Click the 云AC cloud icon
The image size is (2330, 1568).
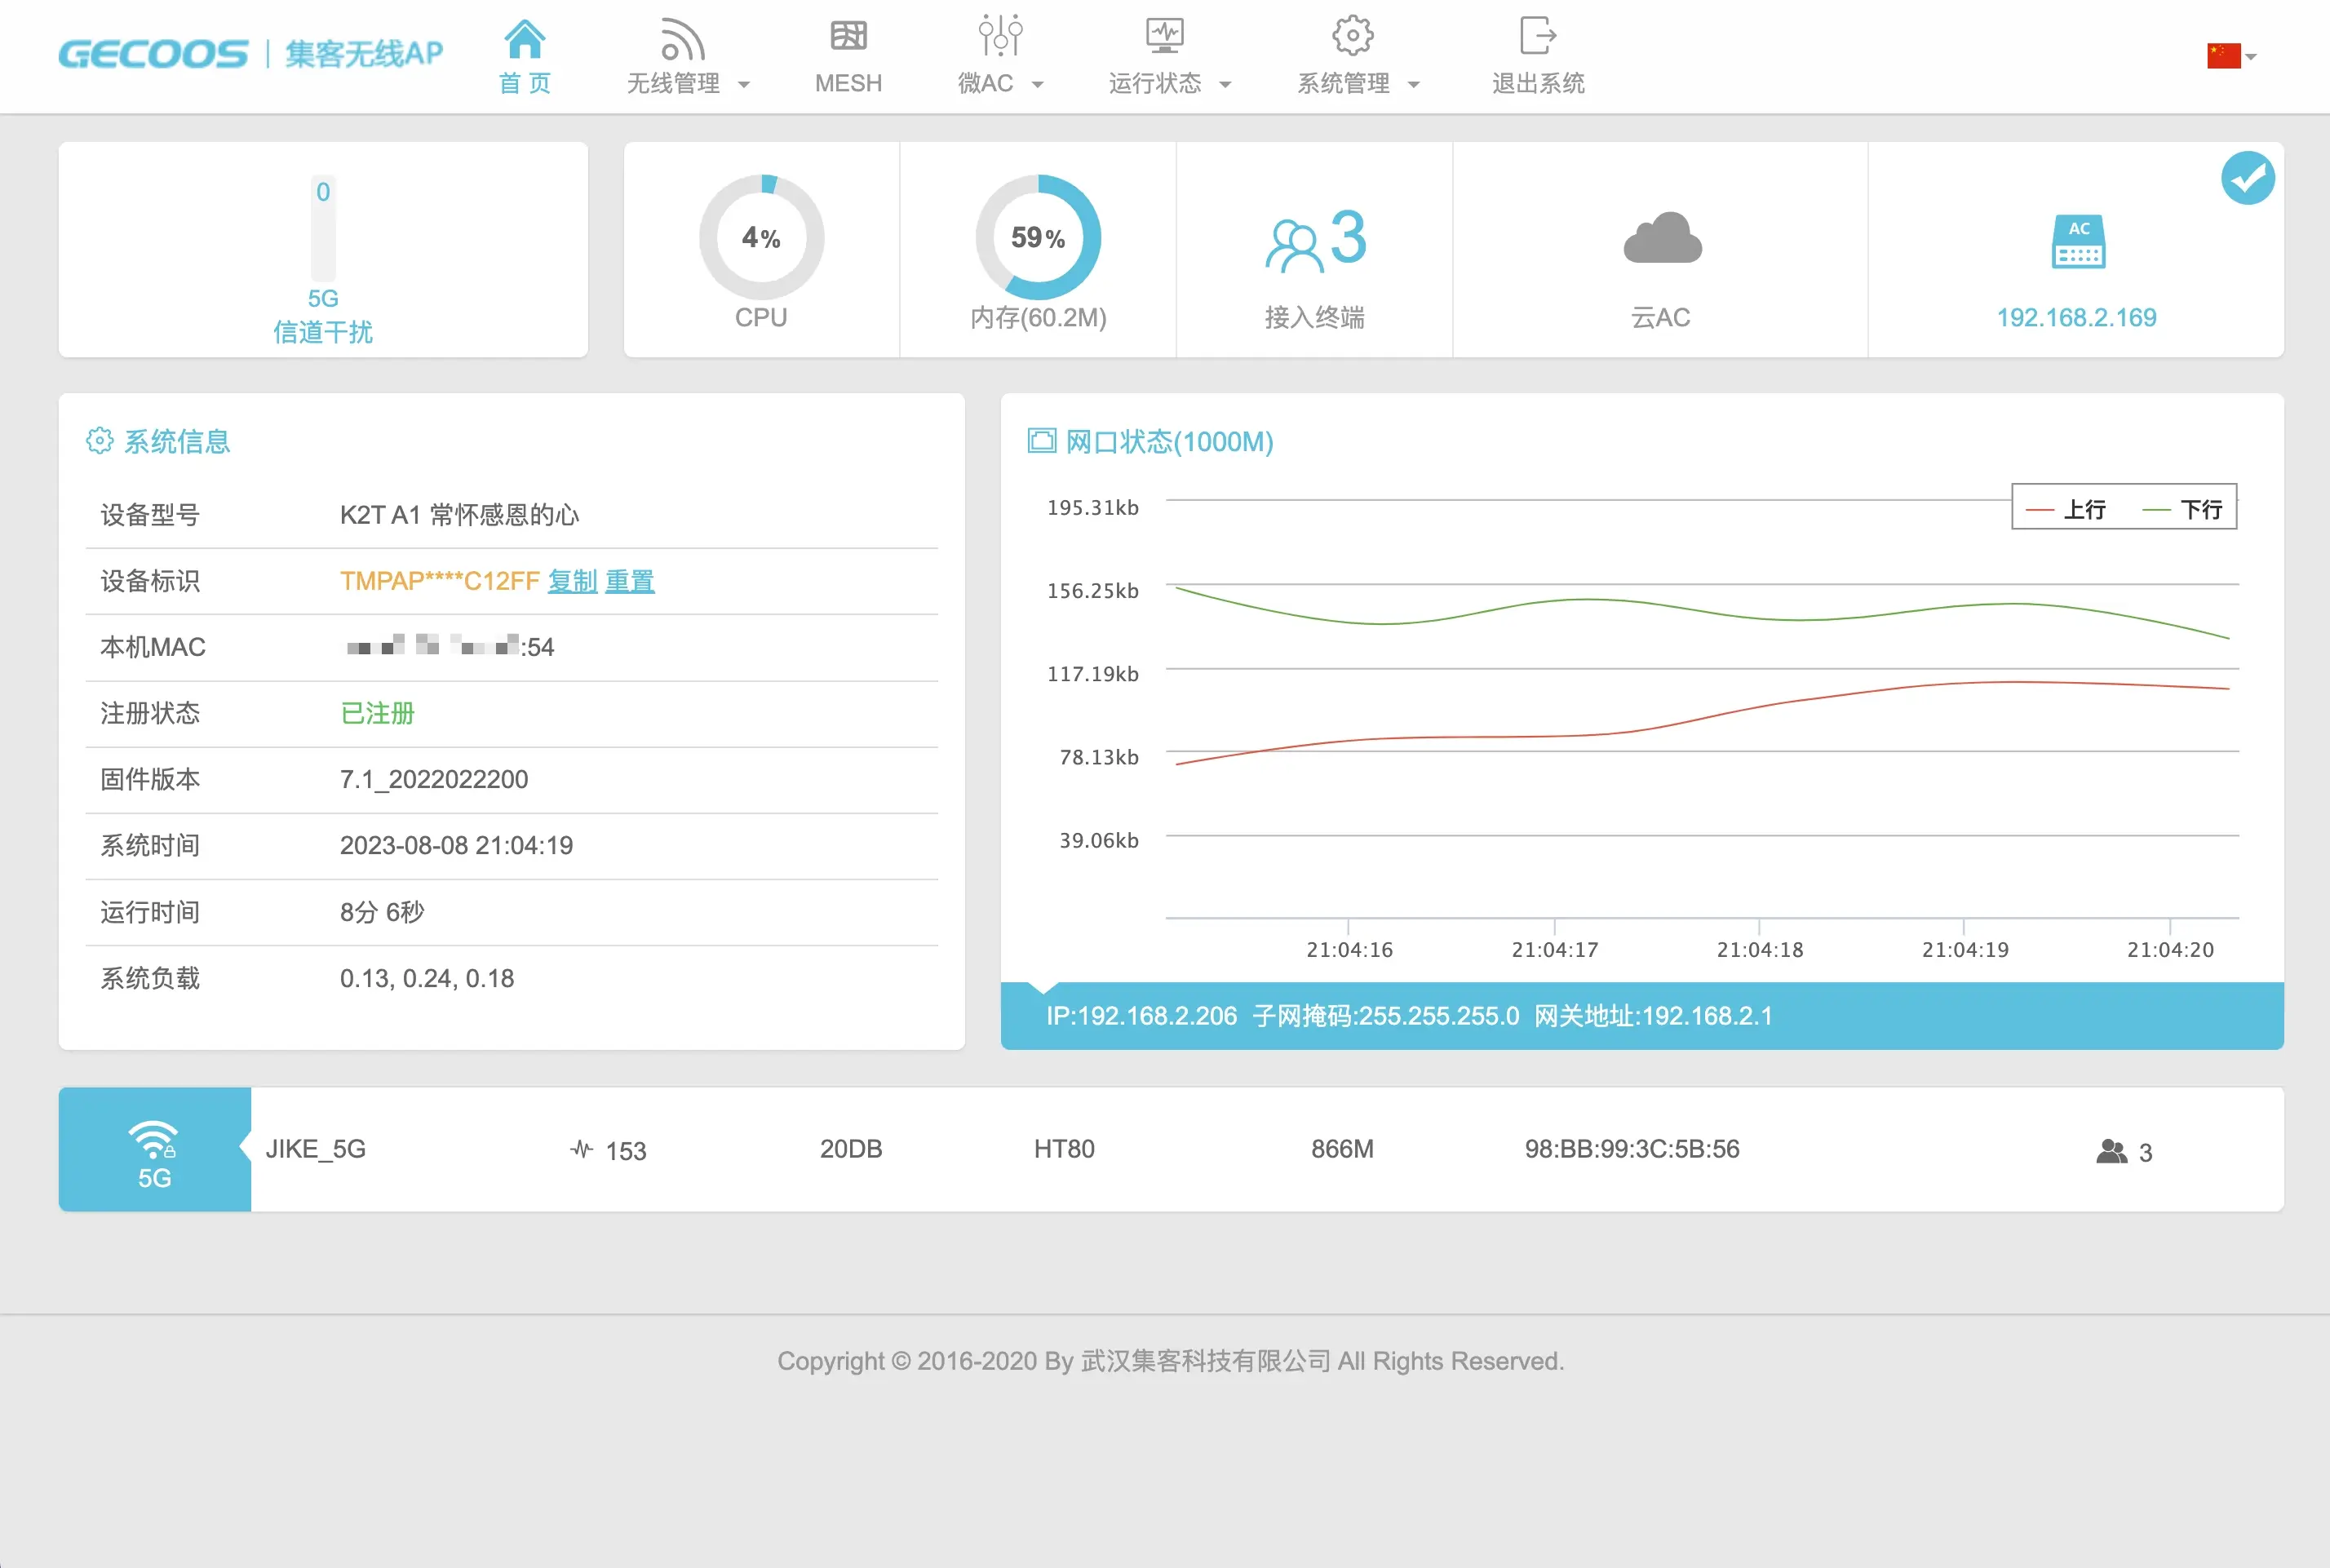click(1661, 239)
